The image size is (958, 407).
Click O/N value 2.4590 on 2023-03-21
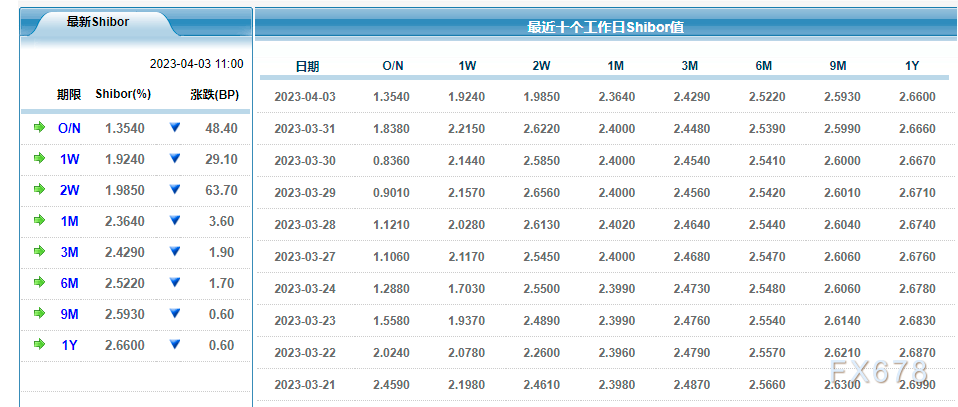(392, 384)
